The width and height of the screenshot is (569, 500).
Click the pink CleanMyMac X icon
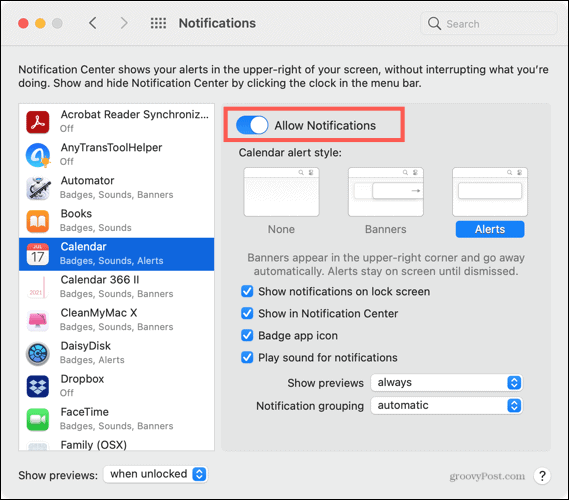point(37,320)
